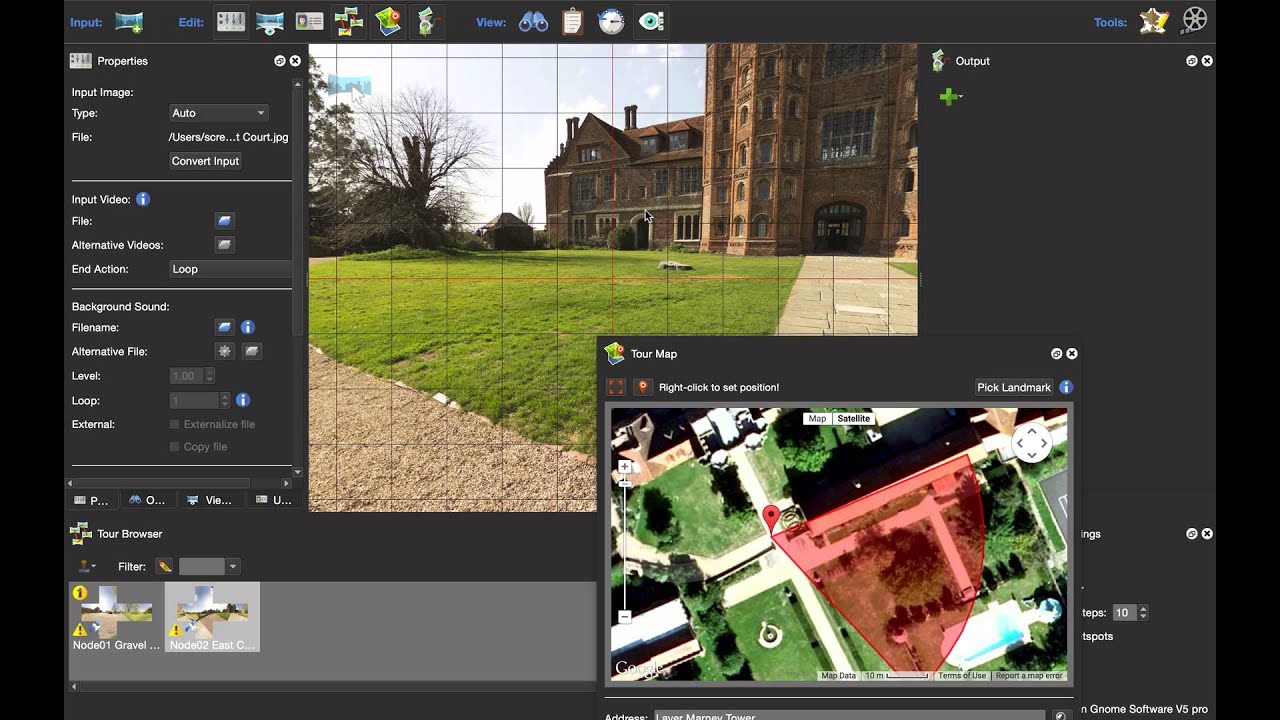Click the Tour Browser tag filter icon
Viewport: 1280px width, 720px height.
tap(165, 567)
